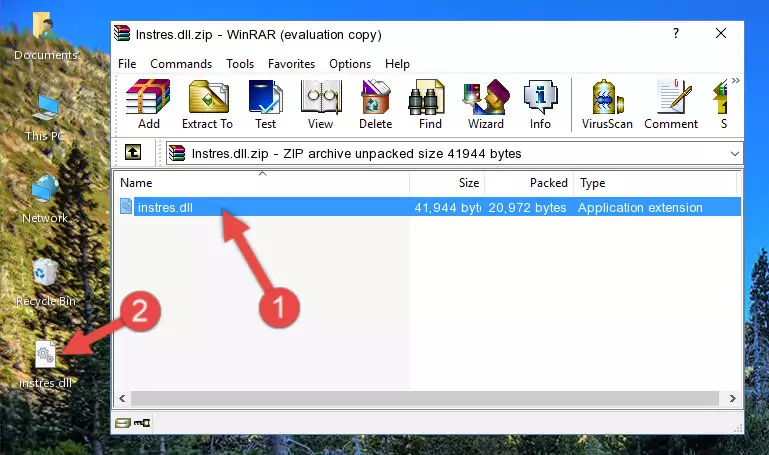Viewport: 769px width, 455px height.
Task: Run the Test archive tool
Action: pyautogui.click(x=265, y=104)
